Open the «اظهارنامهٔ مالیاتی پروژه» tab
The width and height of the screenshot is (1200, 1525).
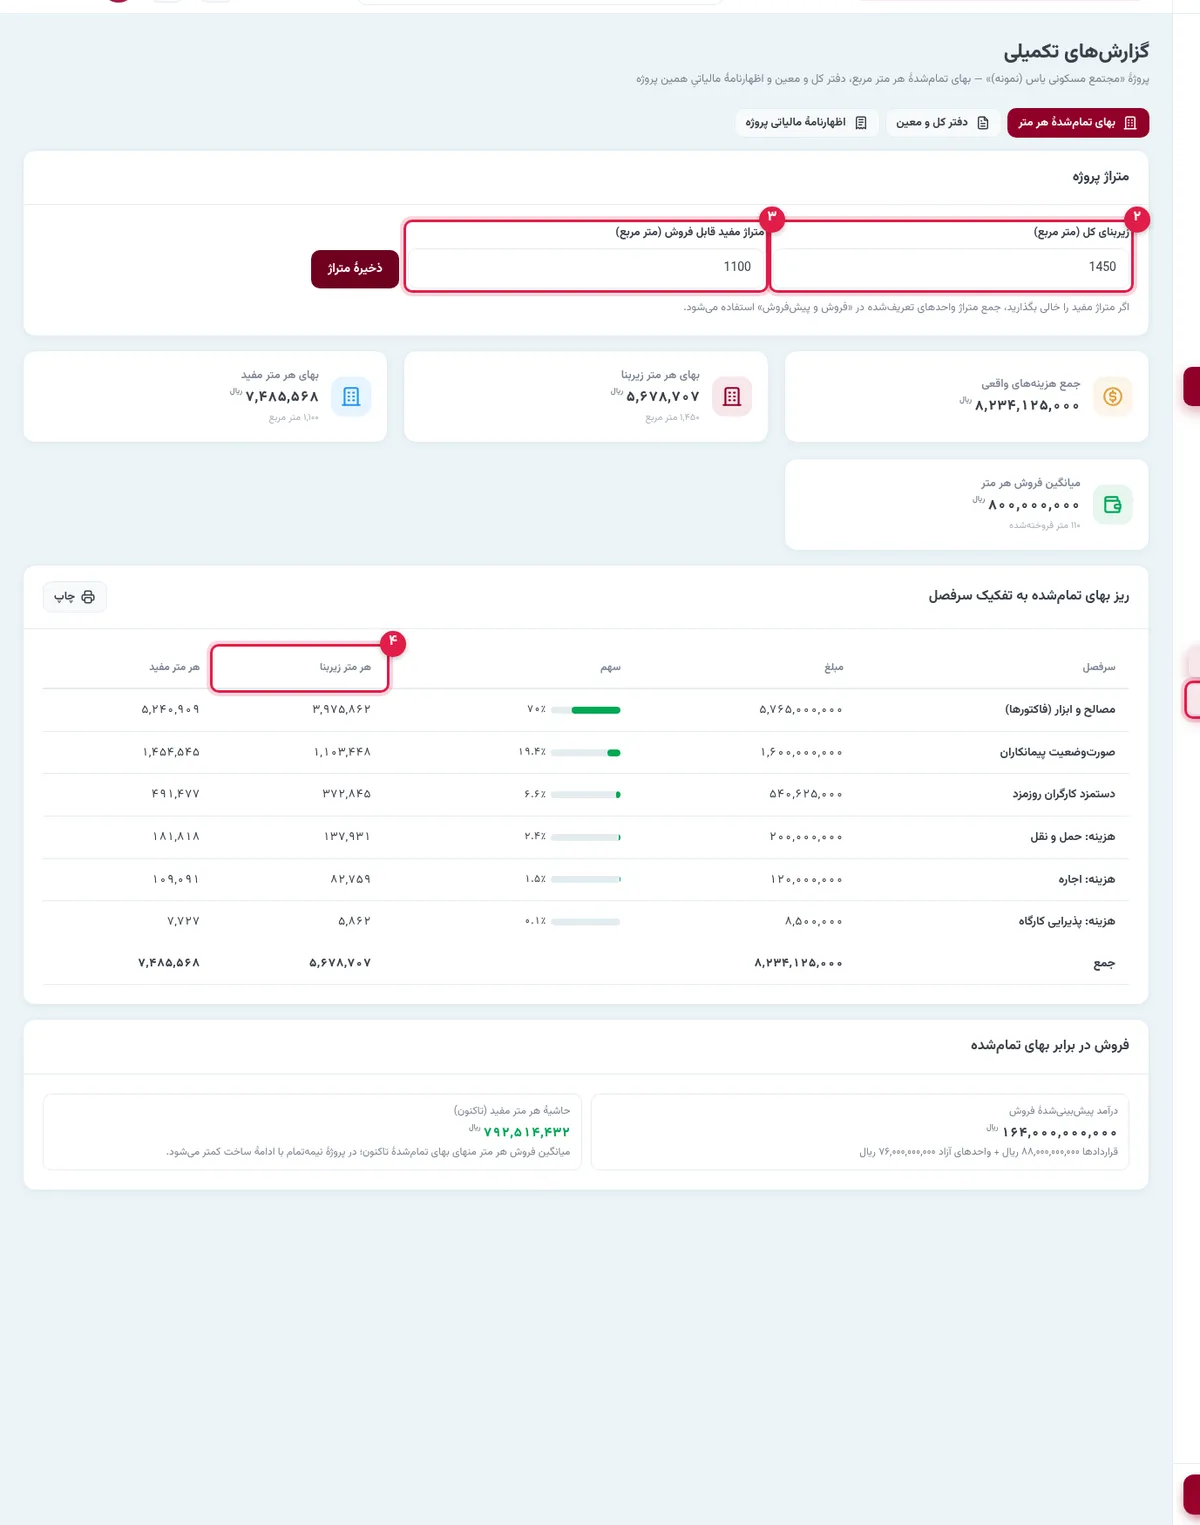click(807, 123)
